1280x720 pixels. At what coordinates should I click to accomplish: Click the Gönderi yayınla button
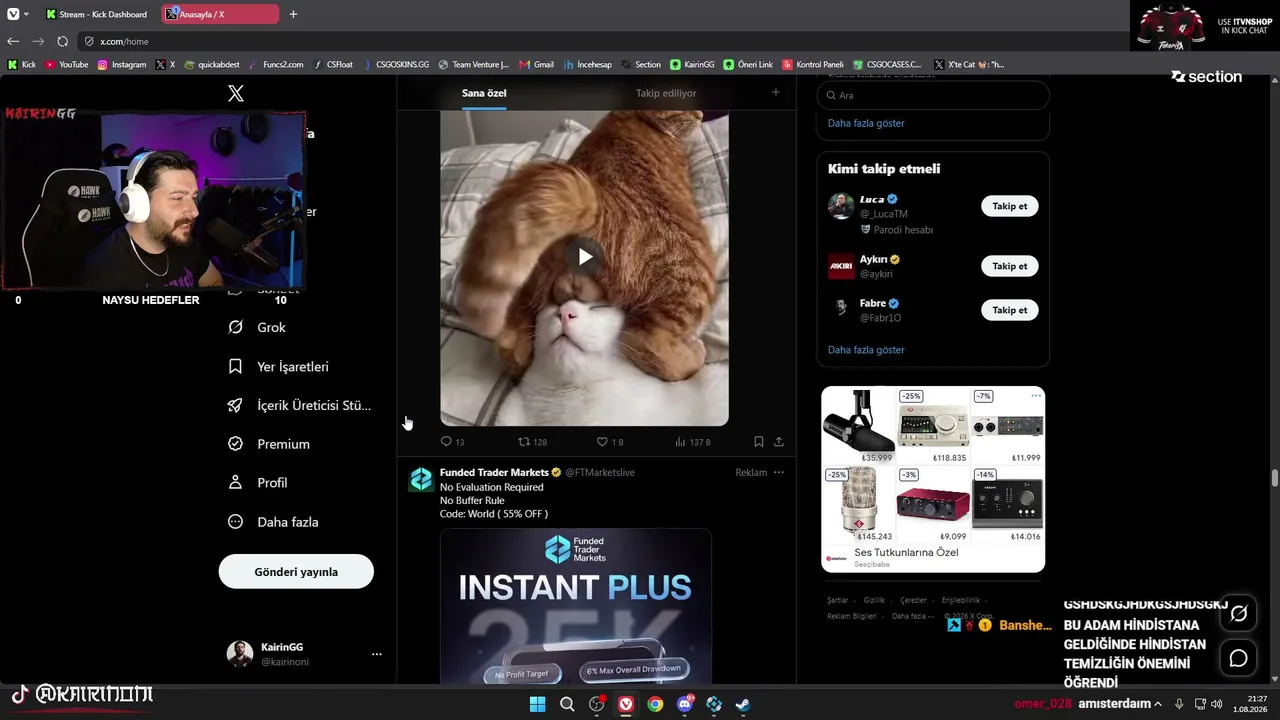[296, 572]
